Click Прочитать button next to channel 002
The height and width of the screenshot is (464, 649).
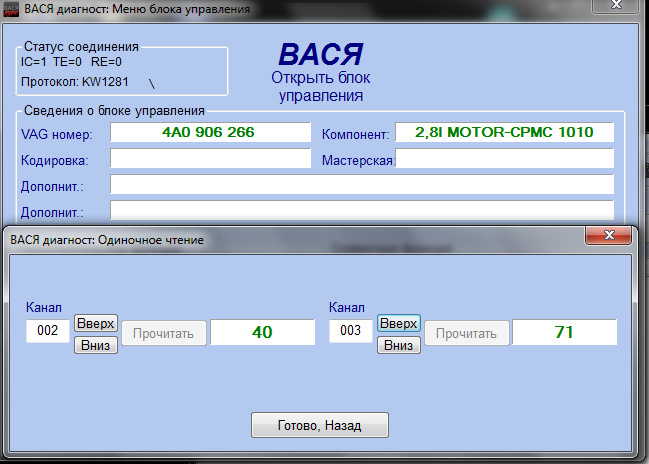point(164,333)
